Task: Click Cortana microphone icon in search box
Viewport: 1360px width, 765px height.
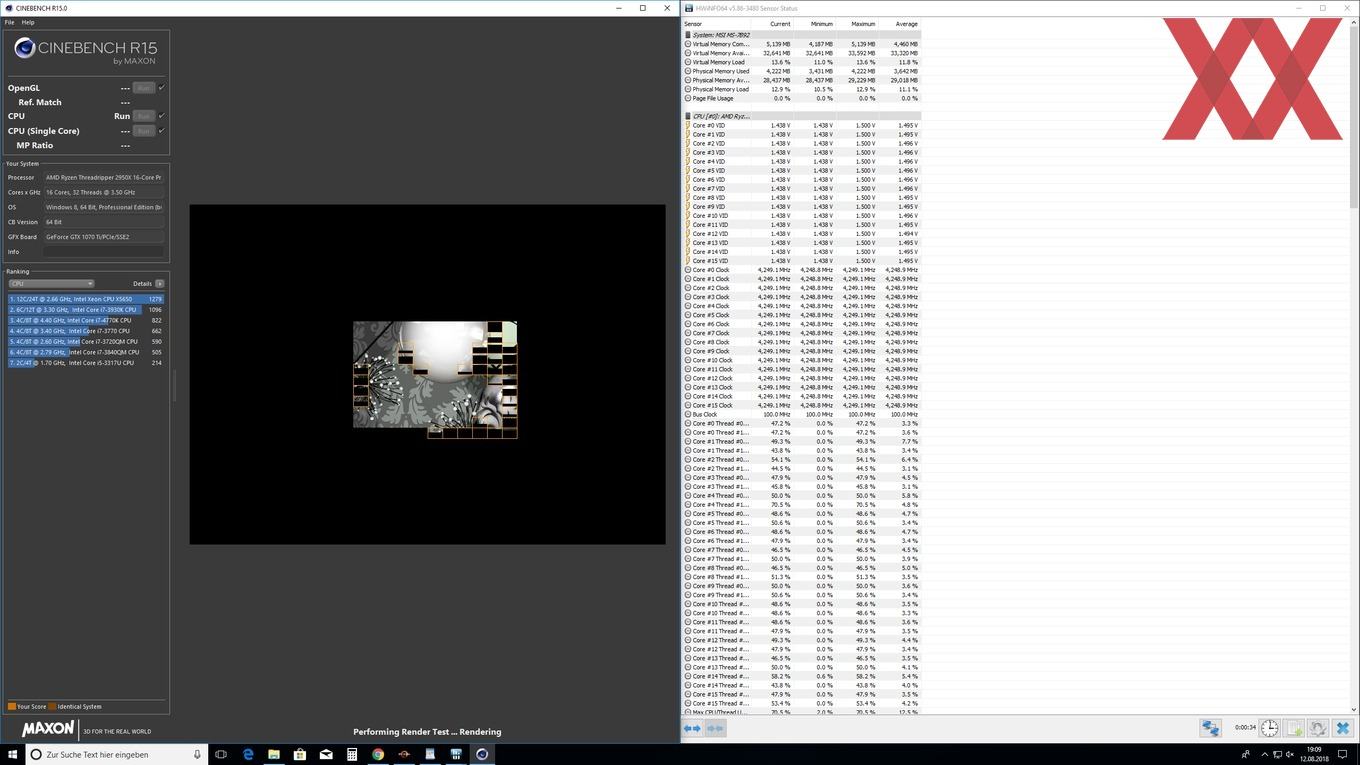Action: 197,754
